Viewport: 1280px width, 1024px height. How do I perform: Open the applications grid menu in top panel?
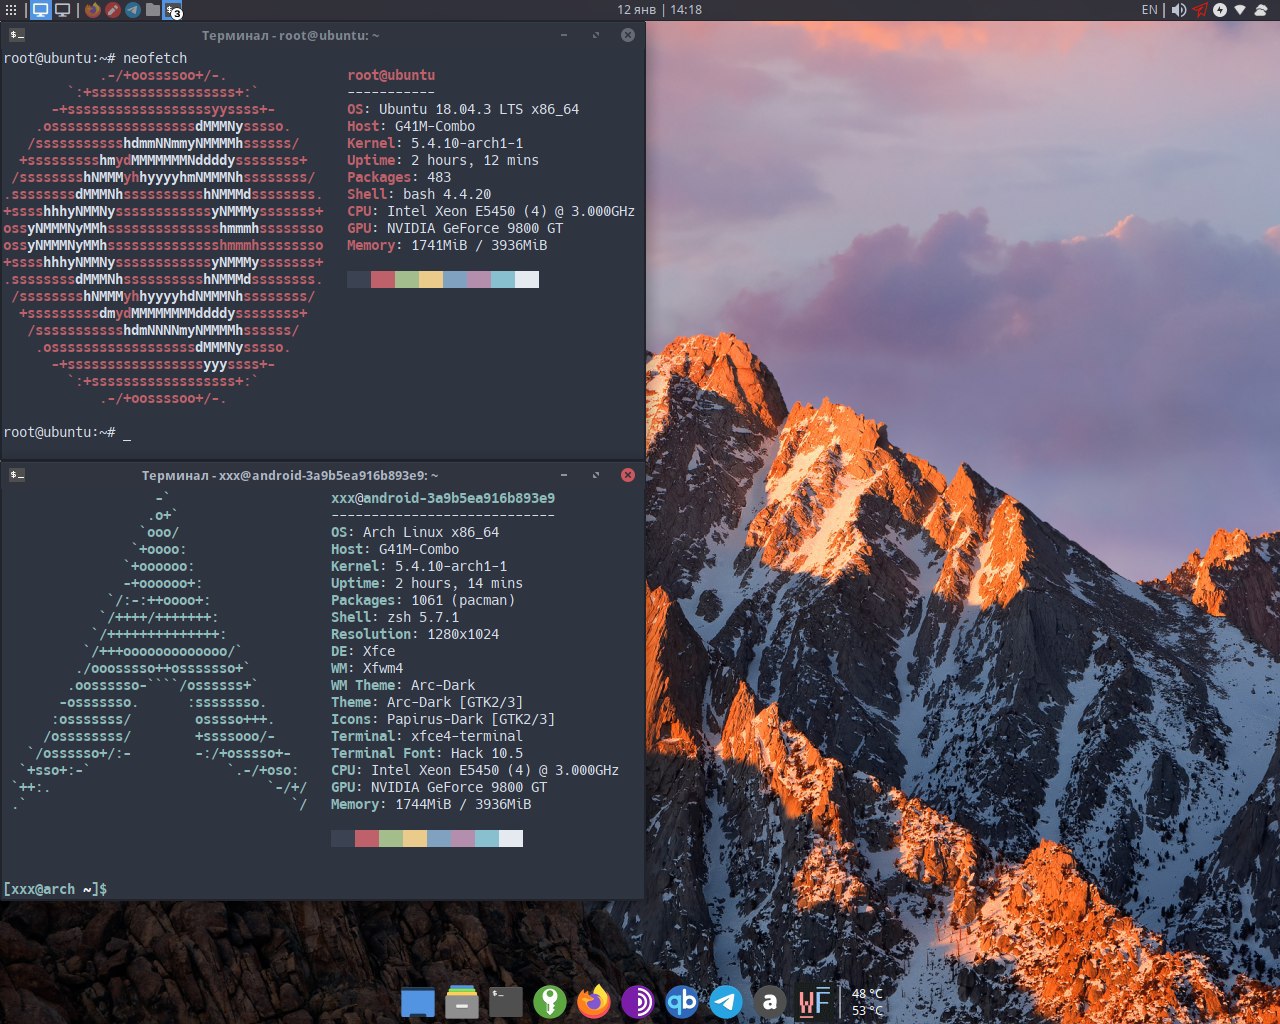click(11, 10)
